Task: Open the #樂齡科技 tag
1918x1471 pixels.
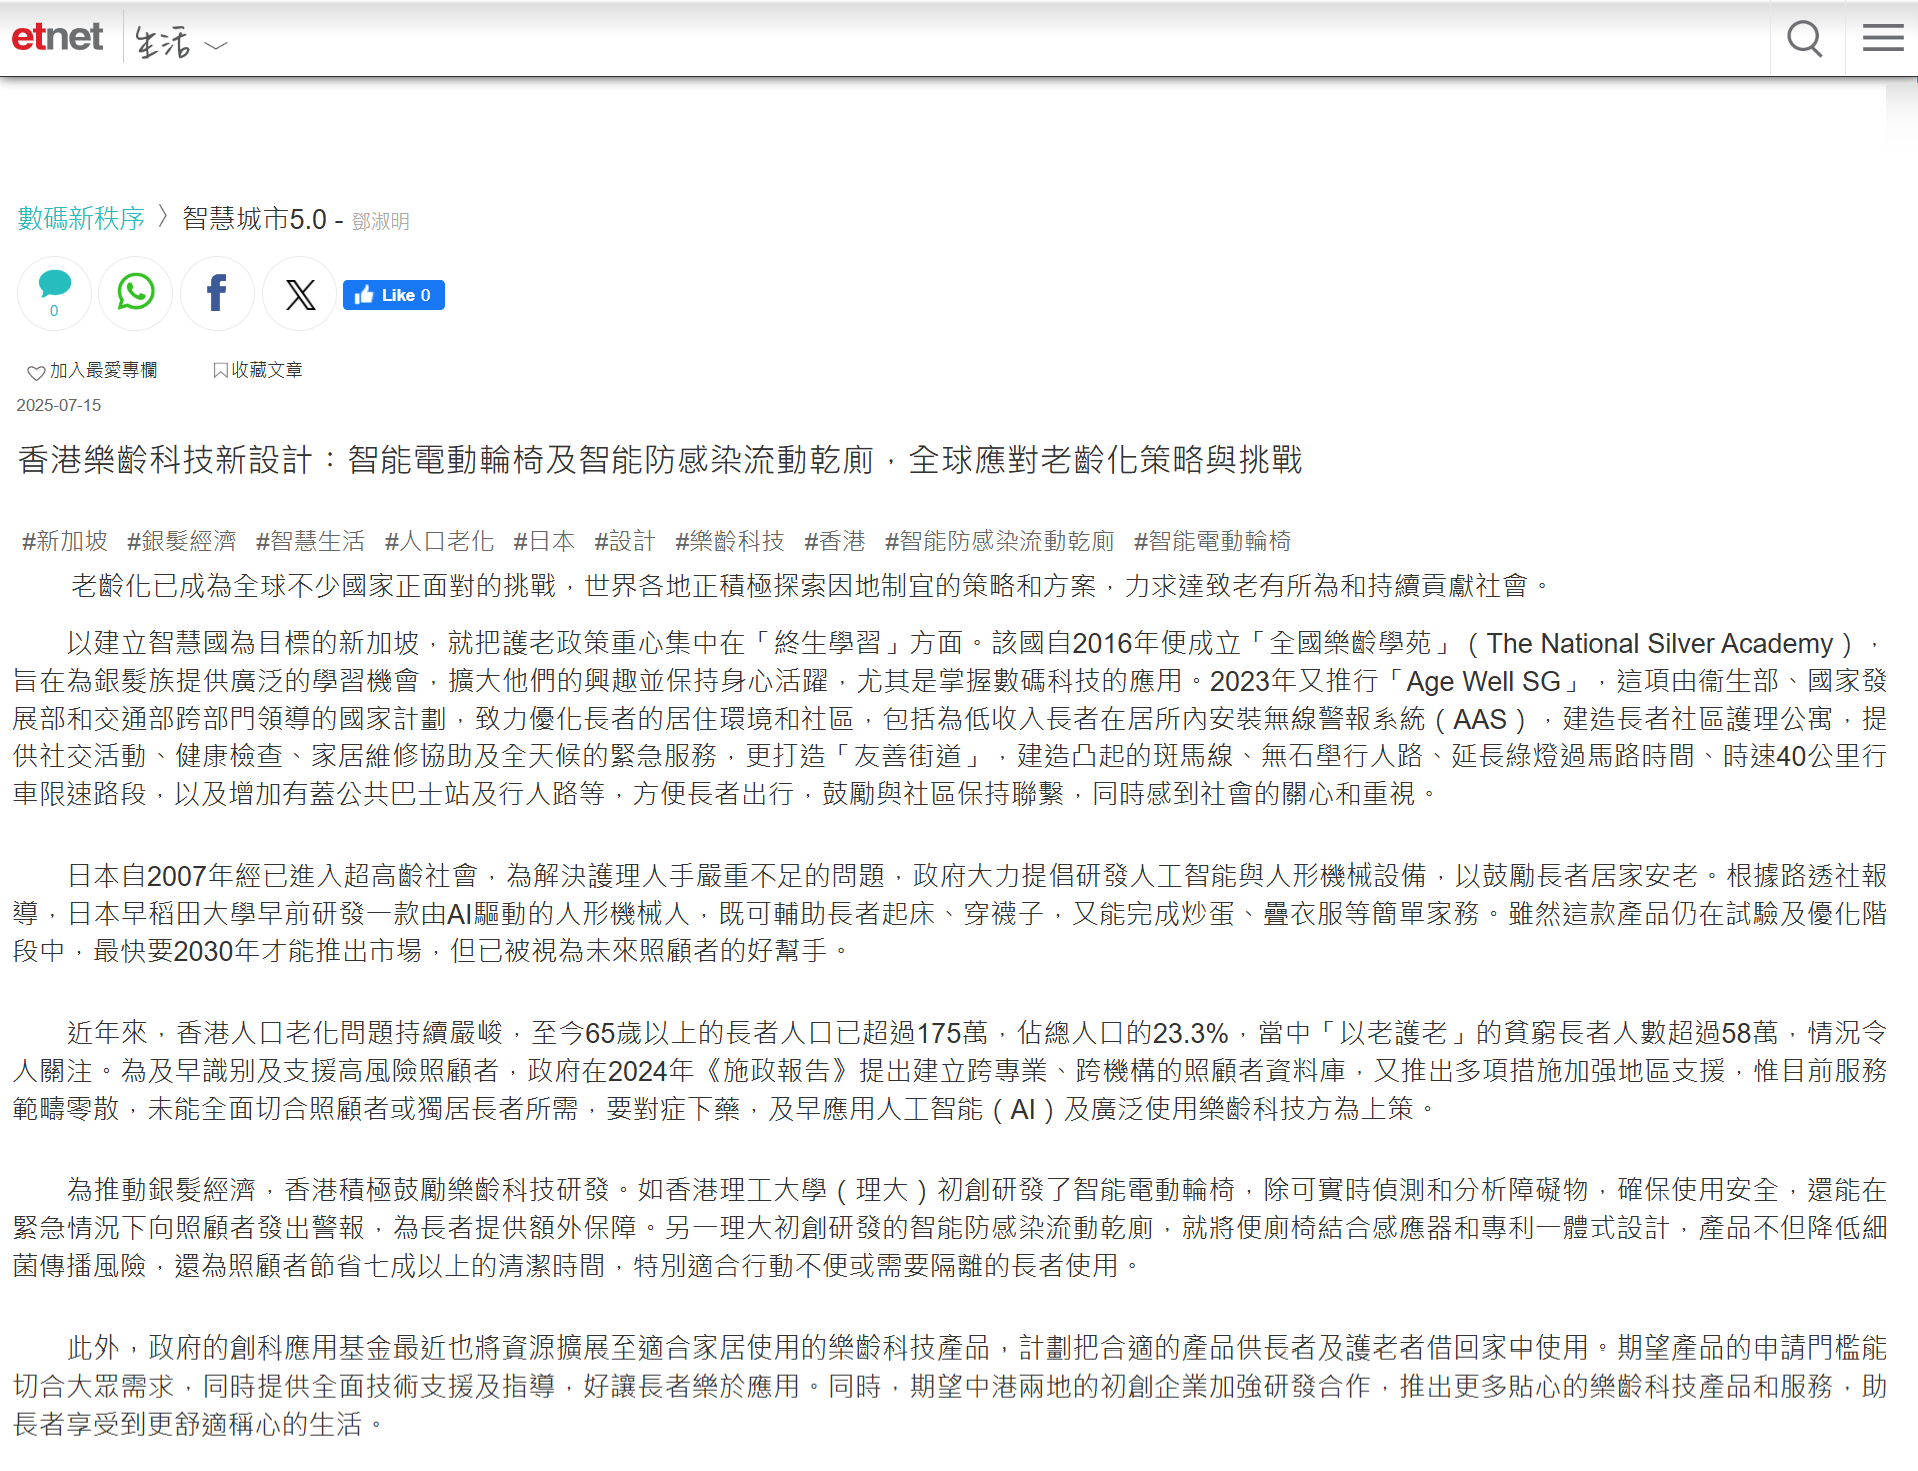Action: (x=730, y=541)
